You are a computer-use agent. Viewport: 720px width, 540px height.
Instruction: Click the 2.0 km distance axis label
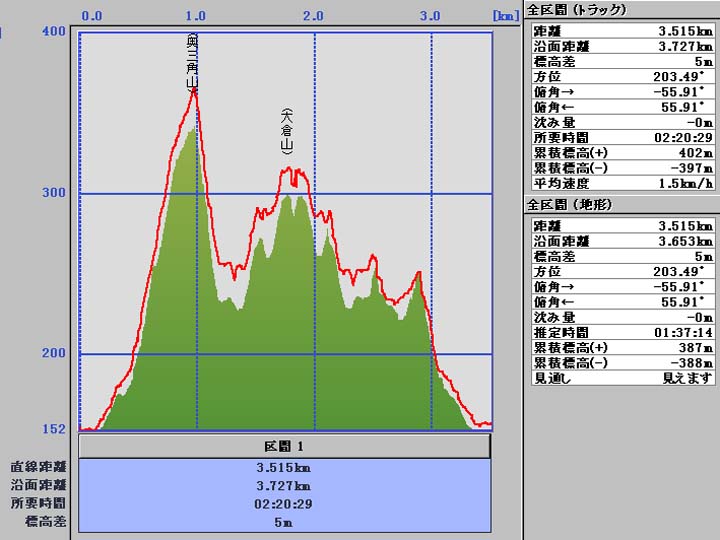point(313,16)
